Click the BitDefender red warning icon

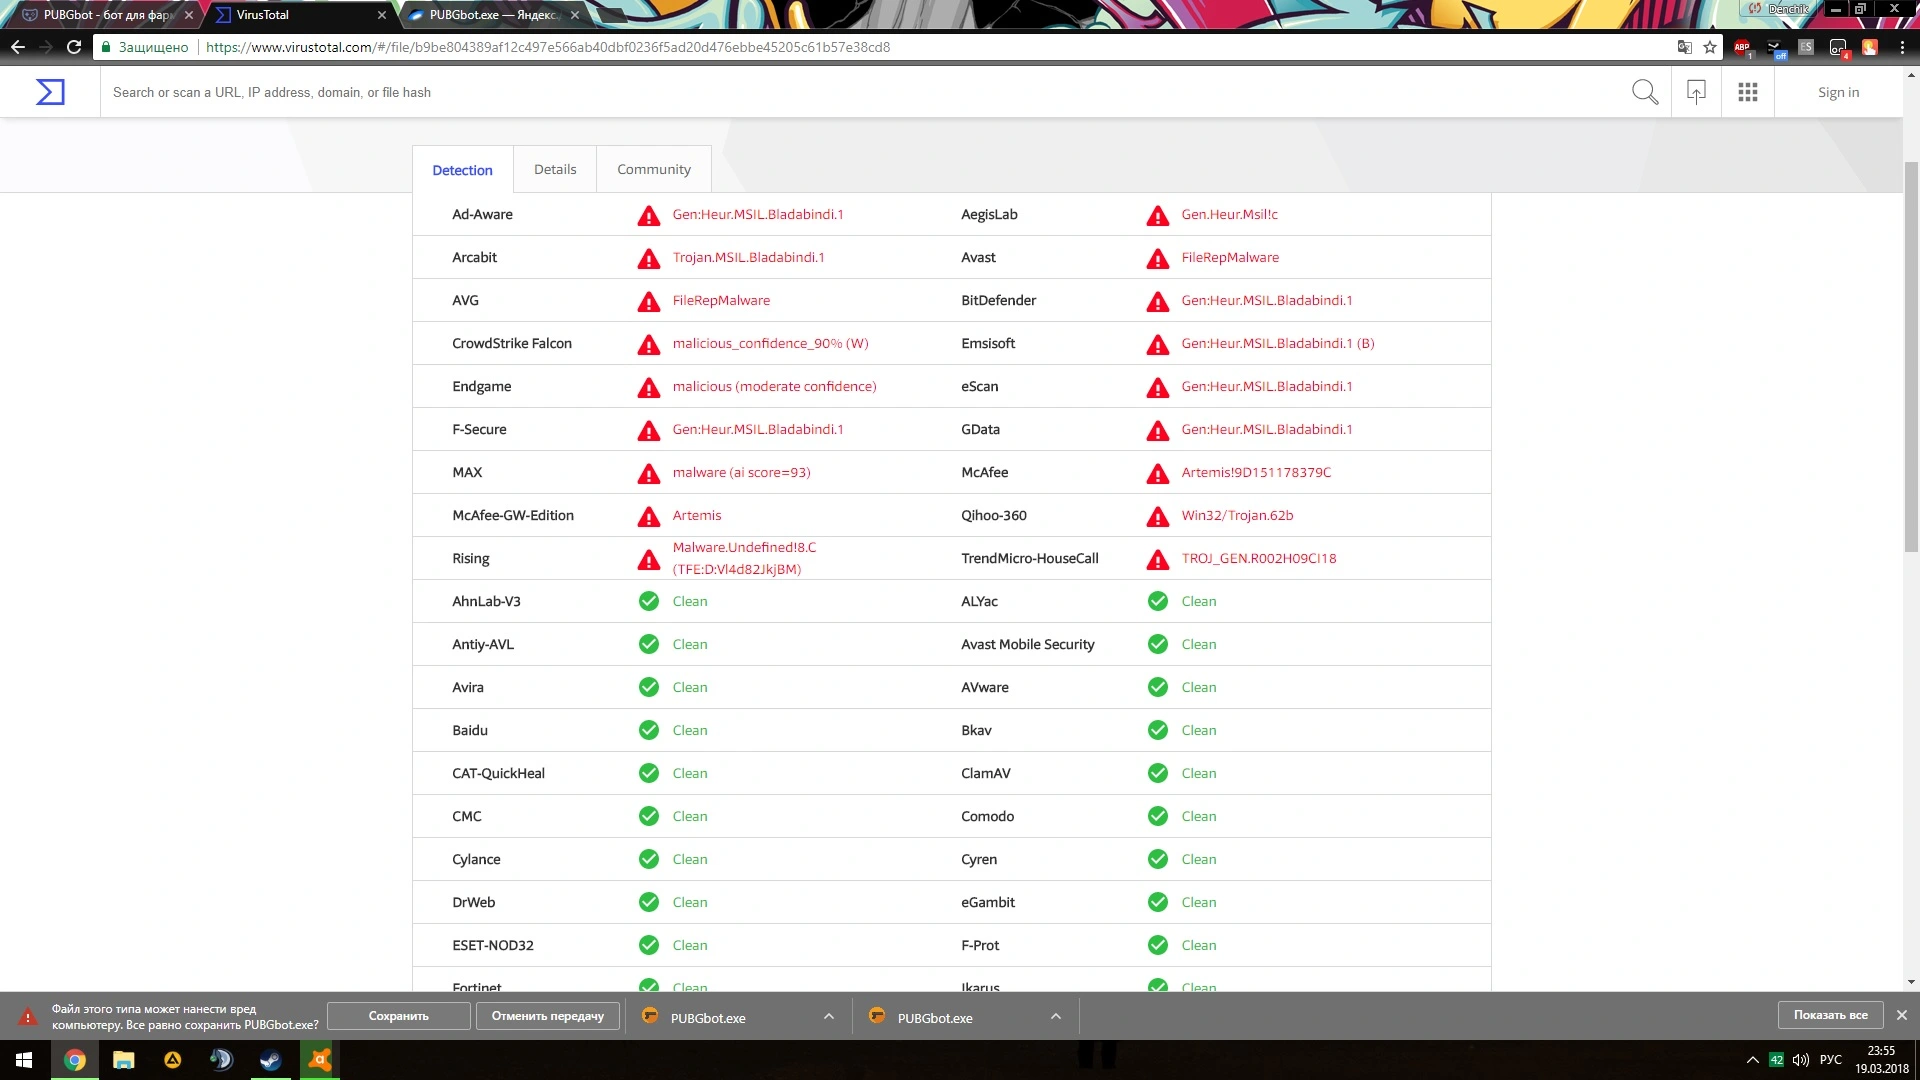1158,301
